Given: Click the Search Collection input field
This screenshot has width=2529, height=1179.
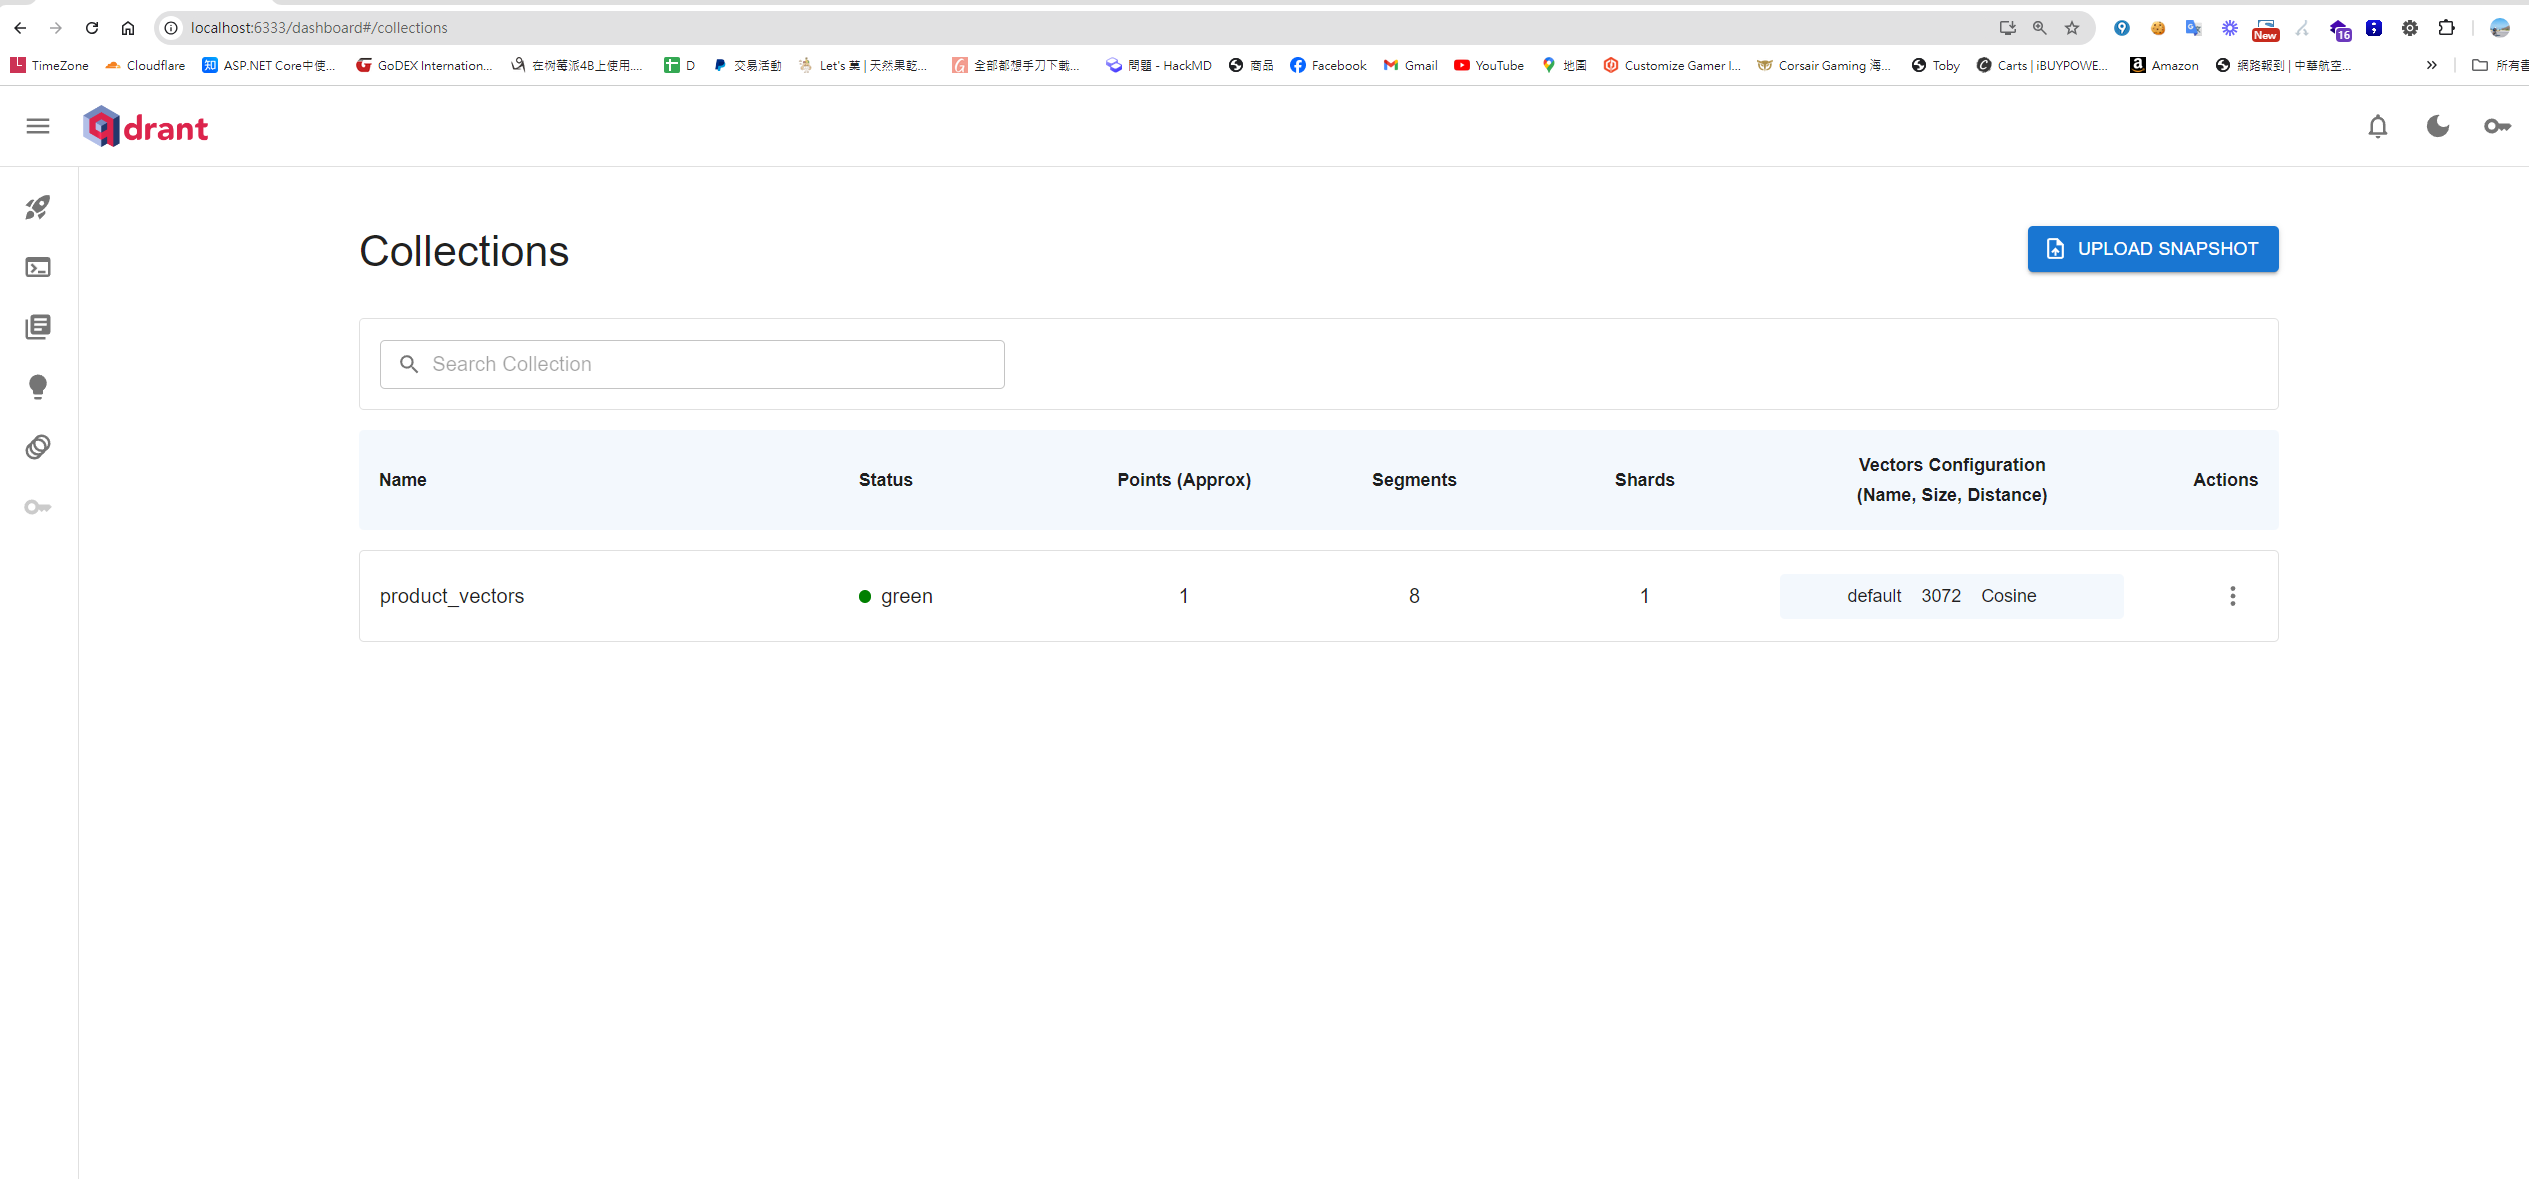Looking at the screenshot, I should coord(692,364).
